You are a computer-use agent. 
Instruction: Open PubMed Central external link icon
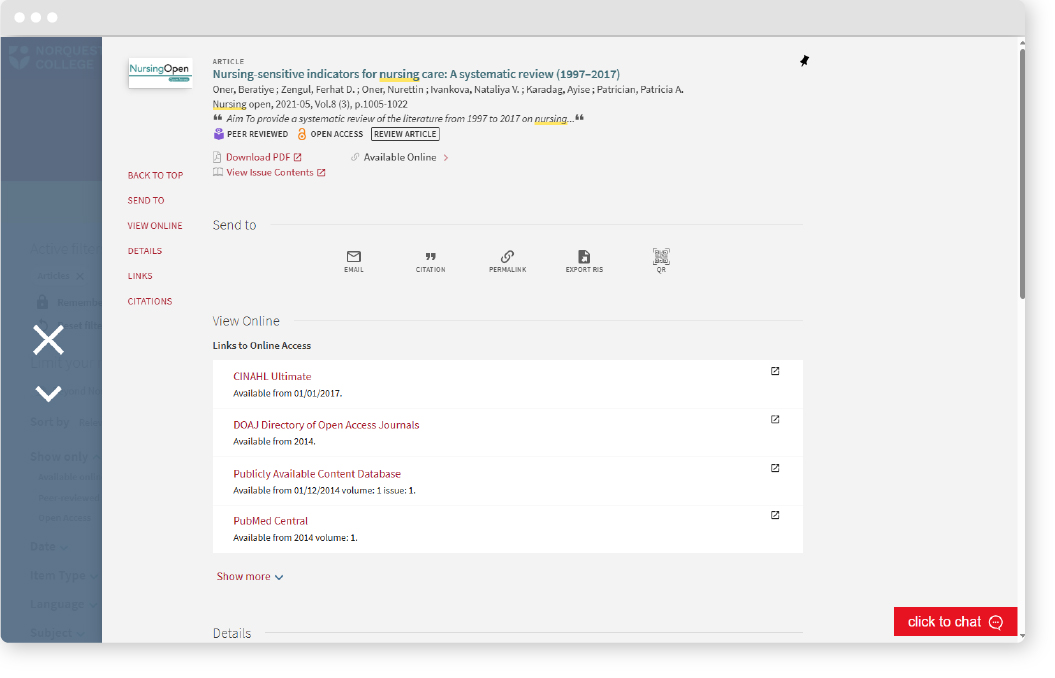coord(775,515)
